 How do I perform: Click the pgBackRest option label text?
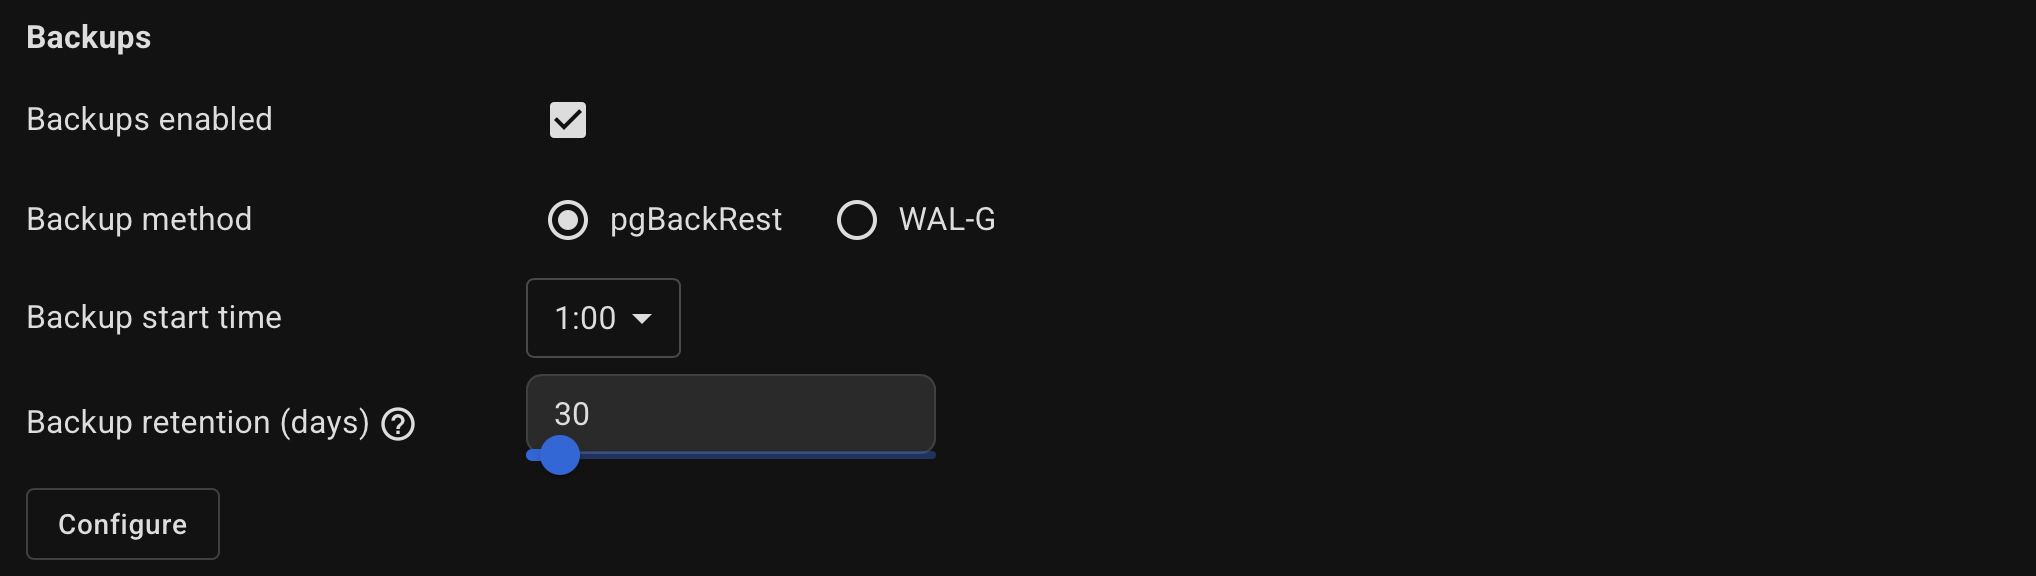point(695,220)
